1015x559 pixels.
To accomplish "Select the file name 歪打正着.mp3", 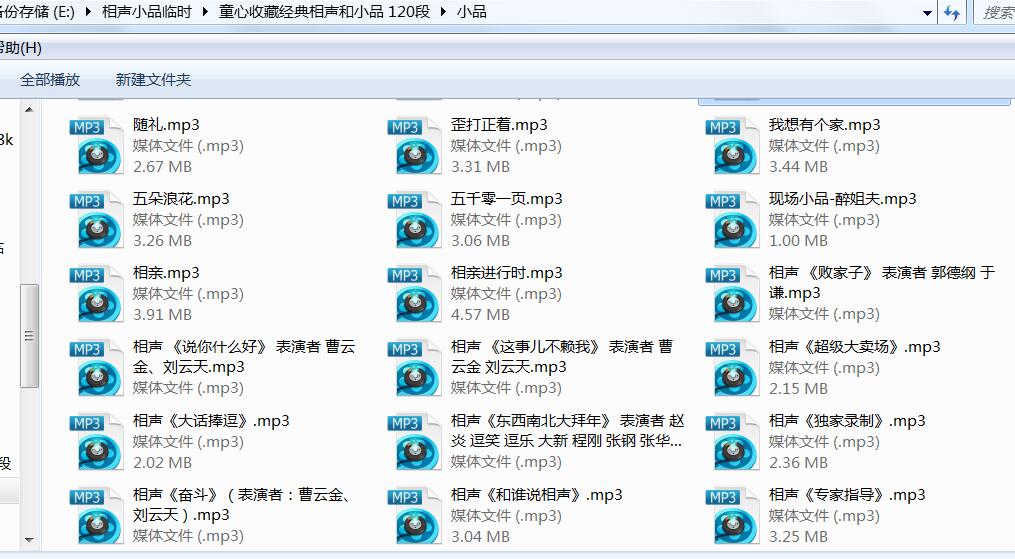I will click(499, 125).
